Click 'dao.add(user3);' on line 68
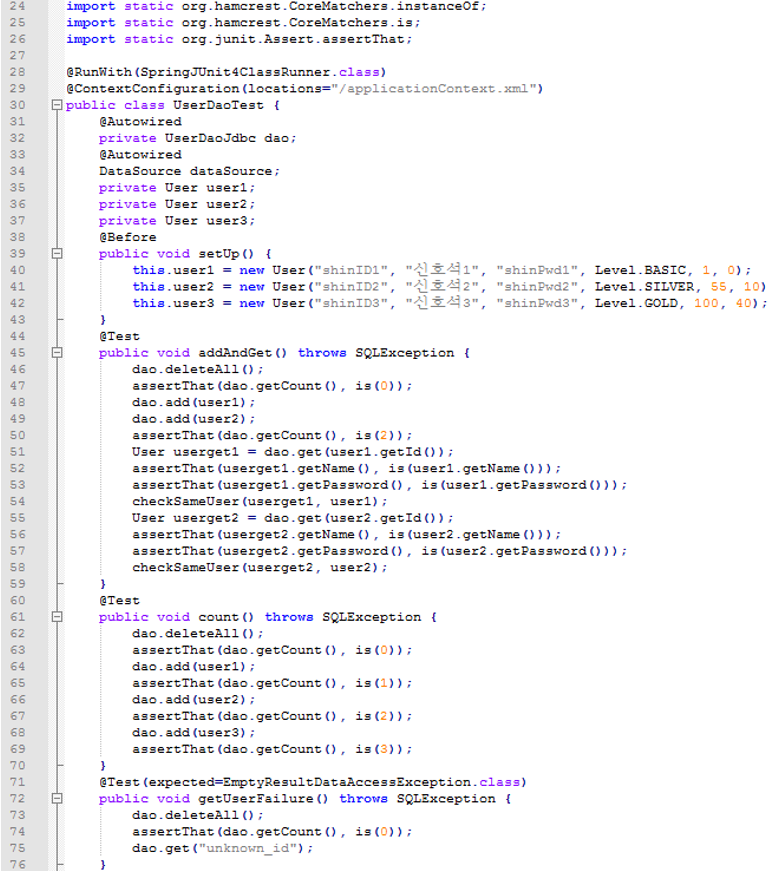Screen dimensions: 769x871 194,733
